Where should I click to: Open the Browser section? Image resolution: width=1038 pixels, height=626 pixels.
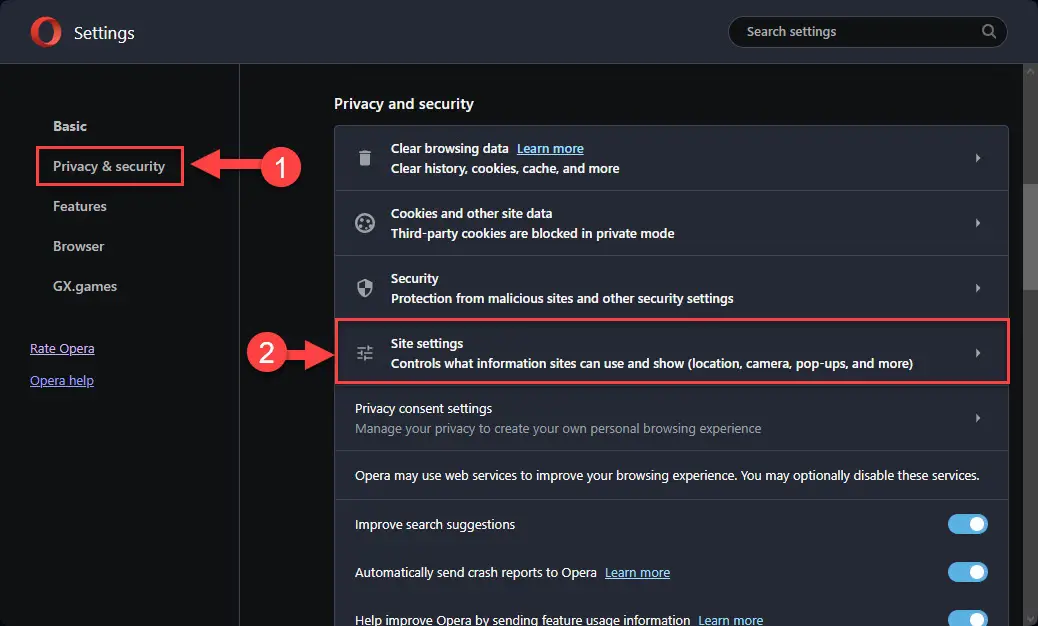[78, 246]
